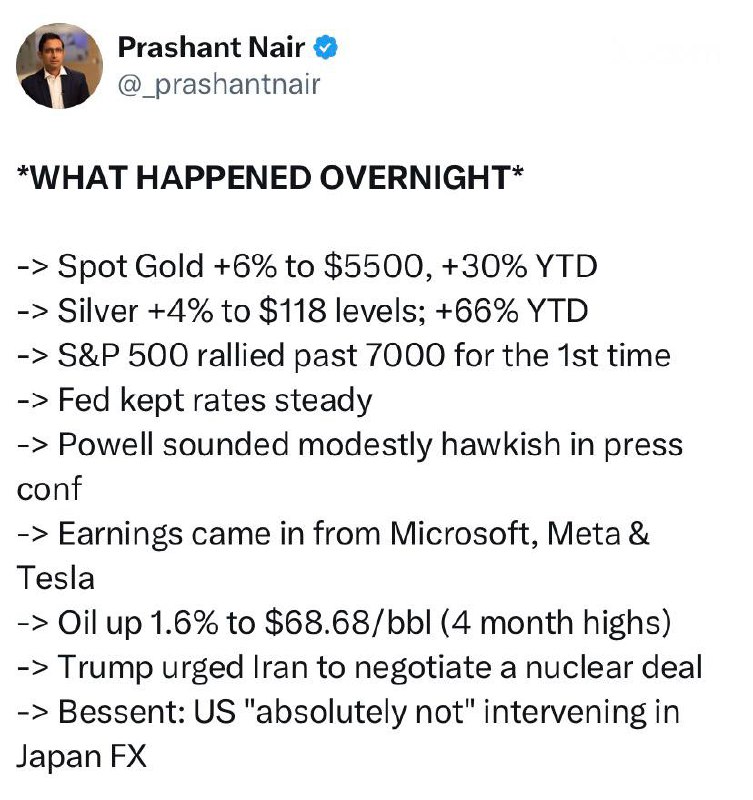This screenshot has height=800, width=753.
Task: Select the S&P 500 rallied past 7000 line
Action: tap(343, 356)
